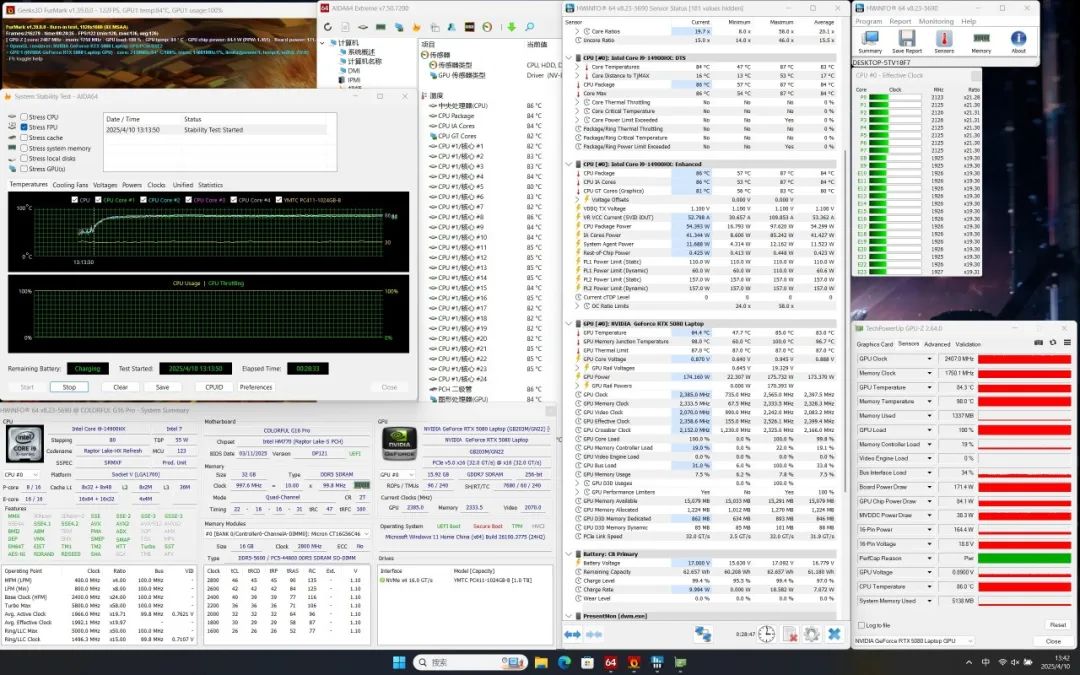Click the GPU-Z refresh icon
Viewport: 1080px width, 675px height.
pos(1053,343)
